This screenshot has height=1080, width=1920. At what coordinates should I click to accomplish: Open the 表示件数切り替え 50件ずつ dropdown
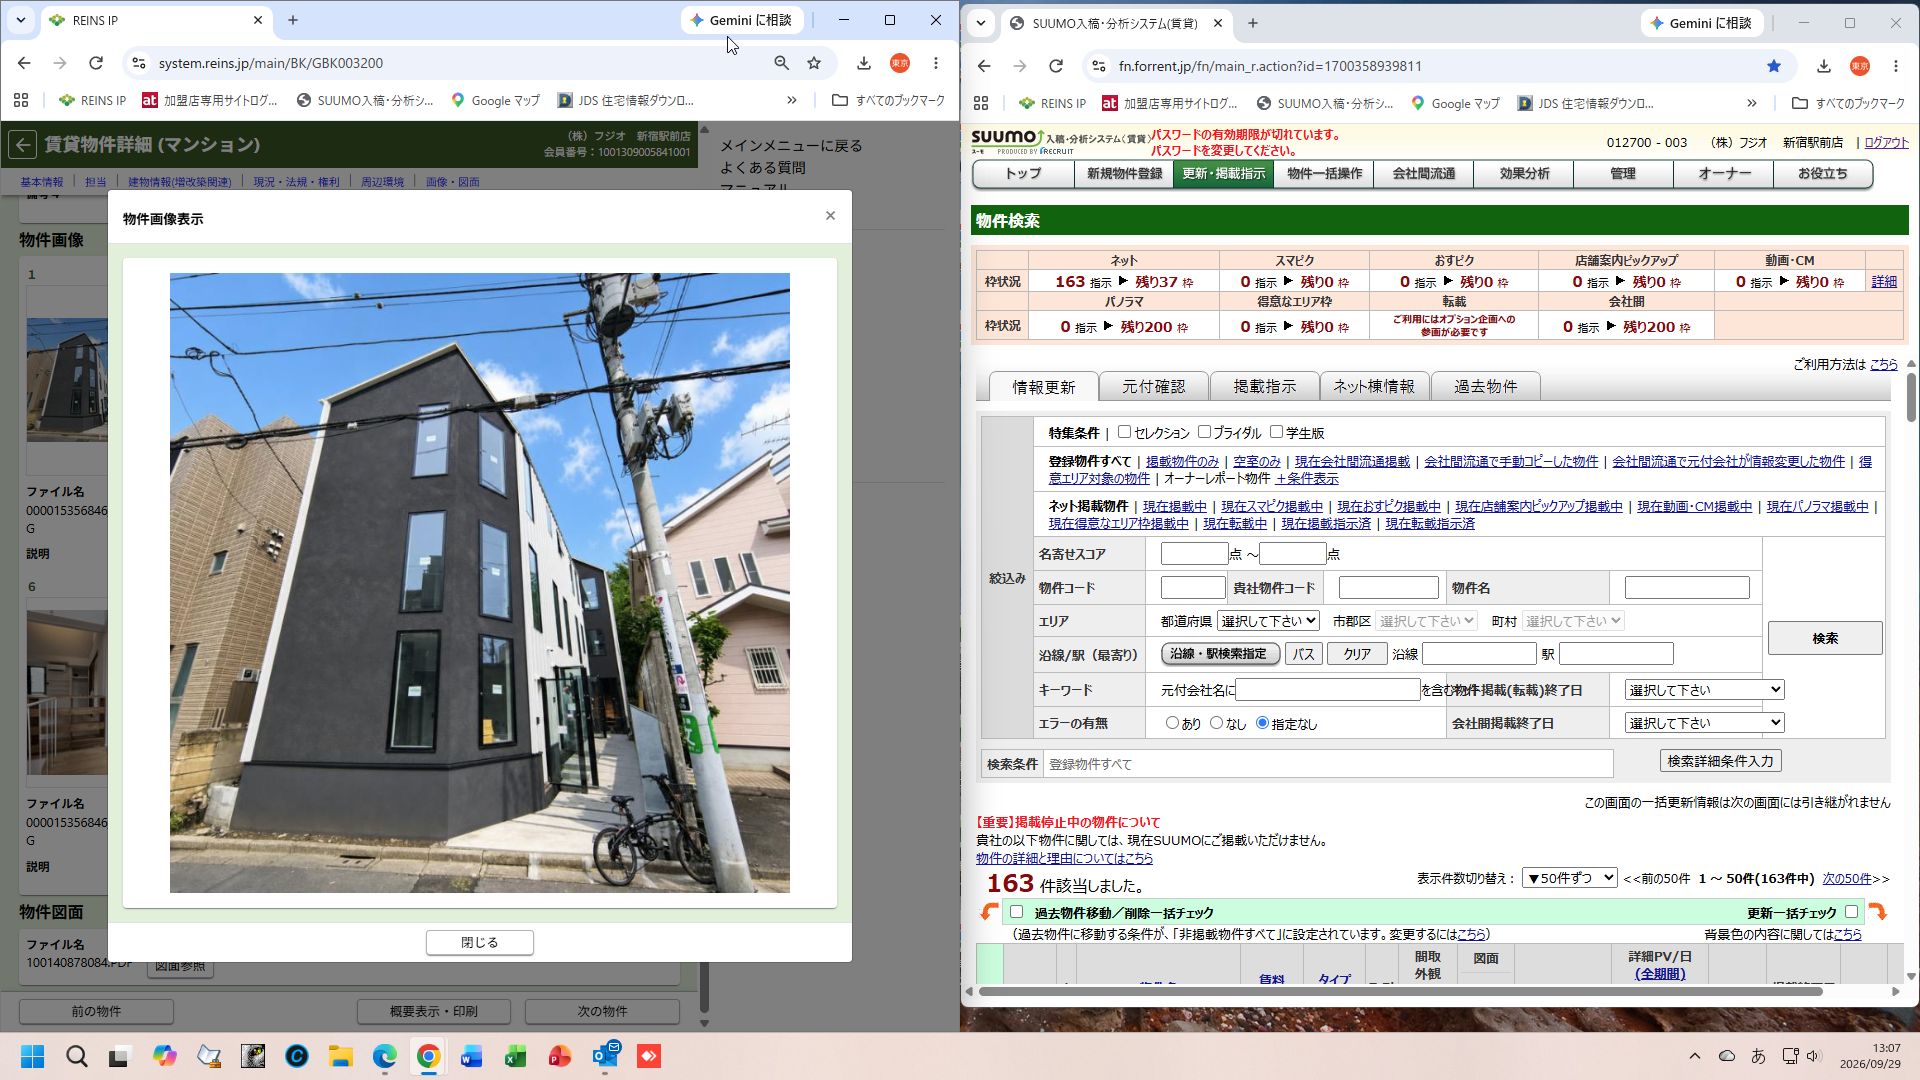click(x=1569, y=878)
